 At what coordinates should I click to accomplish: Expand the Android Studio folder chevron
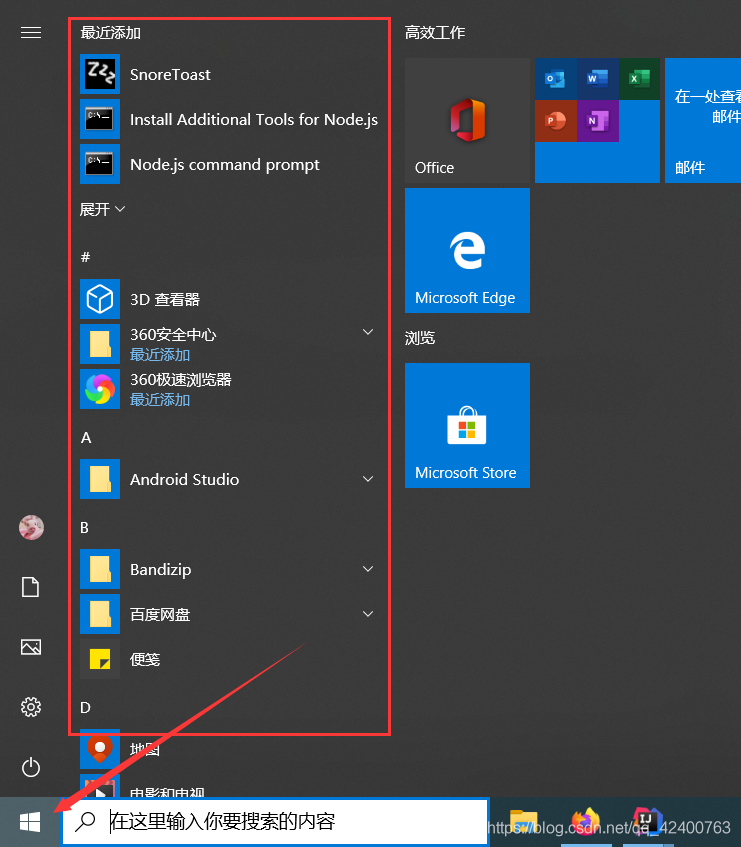pyautogui.click(x=368, y=479)
